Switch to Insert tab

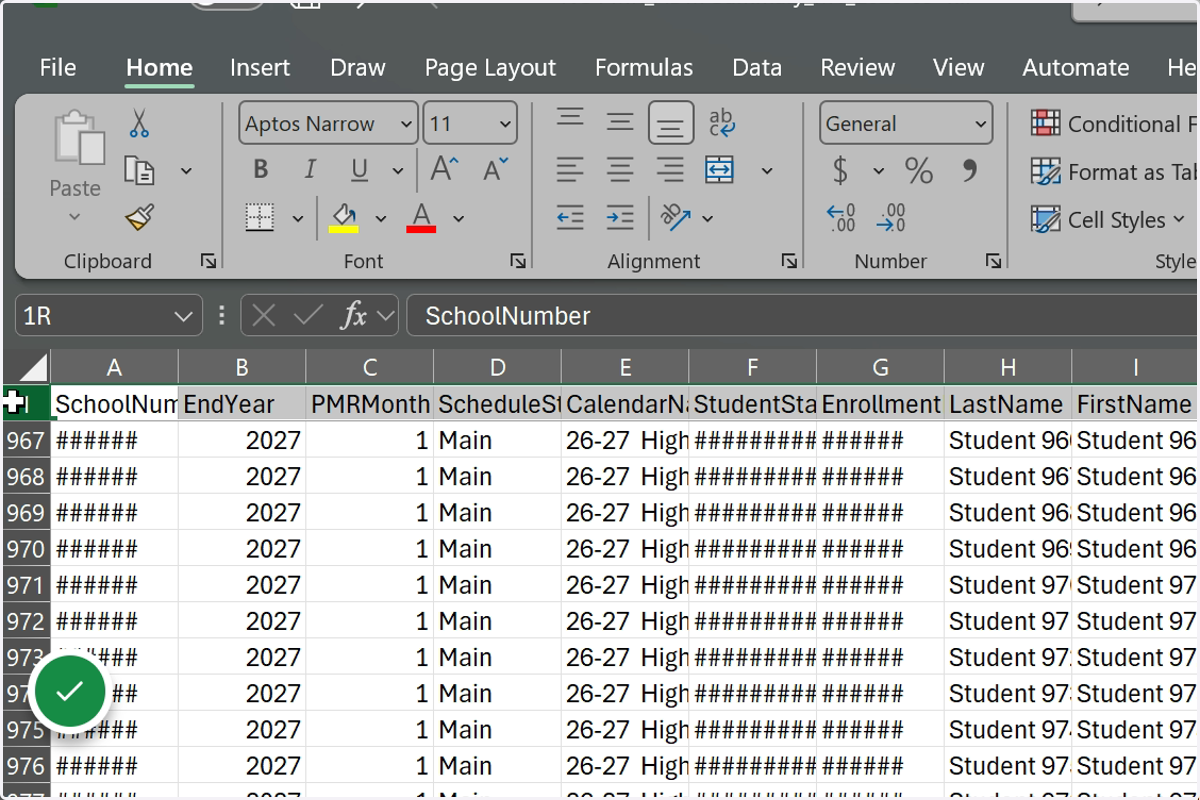260,68
